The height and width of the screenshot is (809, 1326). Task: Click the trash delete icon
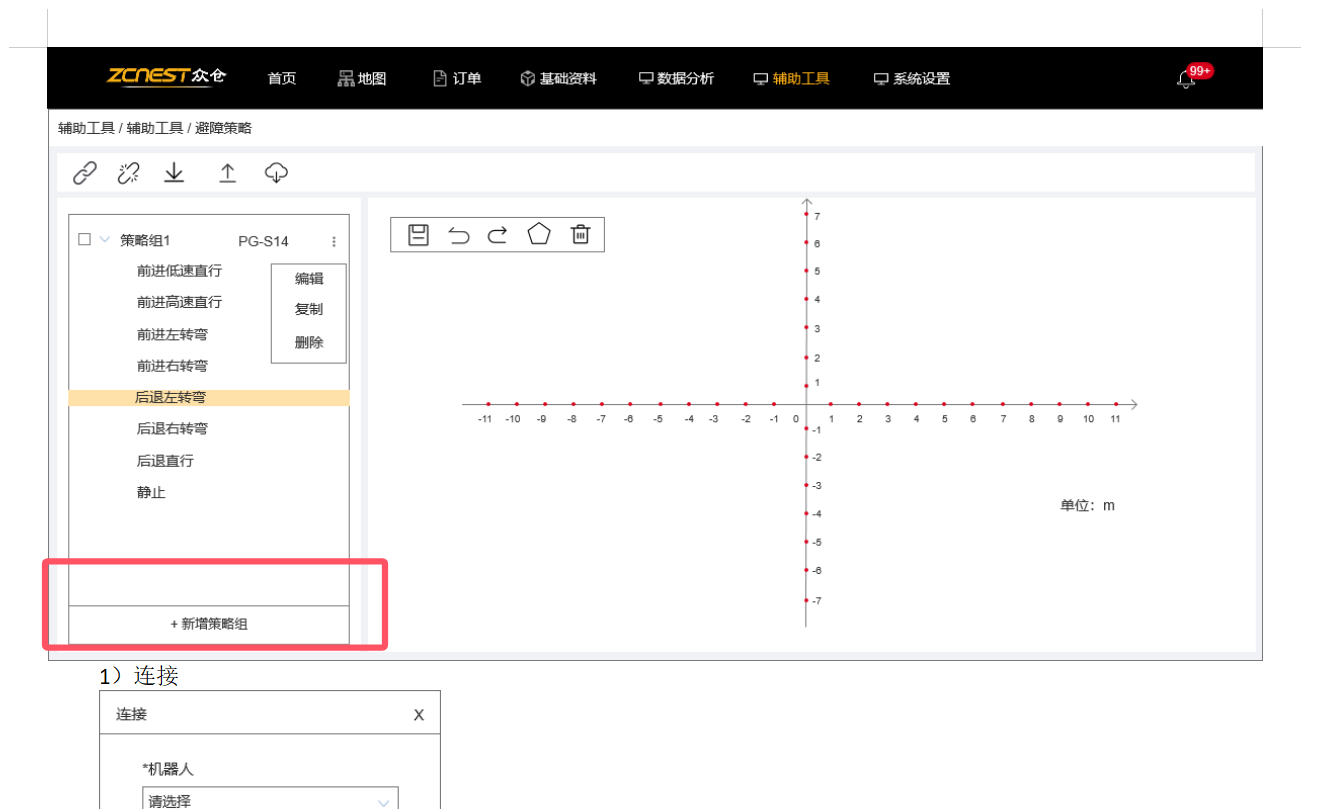(x=580, y=234)
